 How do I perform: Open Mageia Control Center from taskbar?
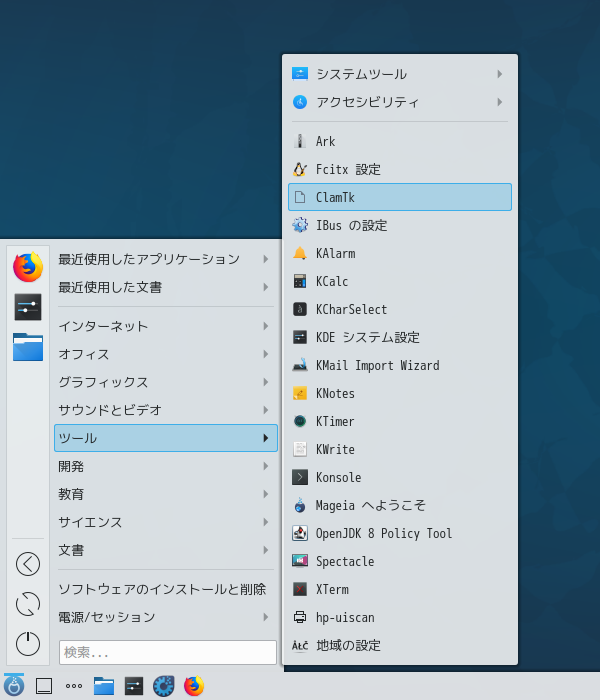pos(164,686)
